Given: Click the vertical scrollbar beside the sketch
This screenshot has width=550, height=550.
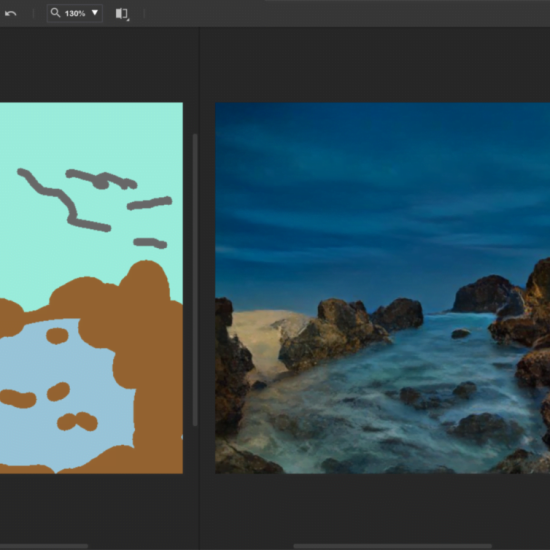Looking at the screenshot, I should click(195, 280).
